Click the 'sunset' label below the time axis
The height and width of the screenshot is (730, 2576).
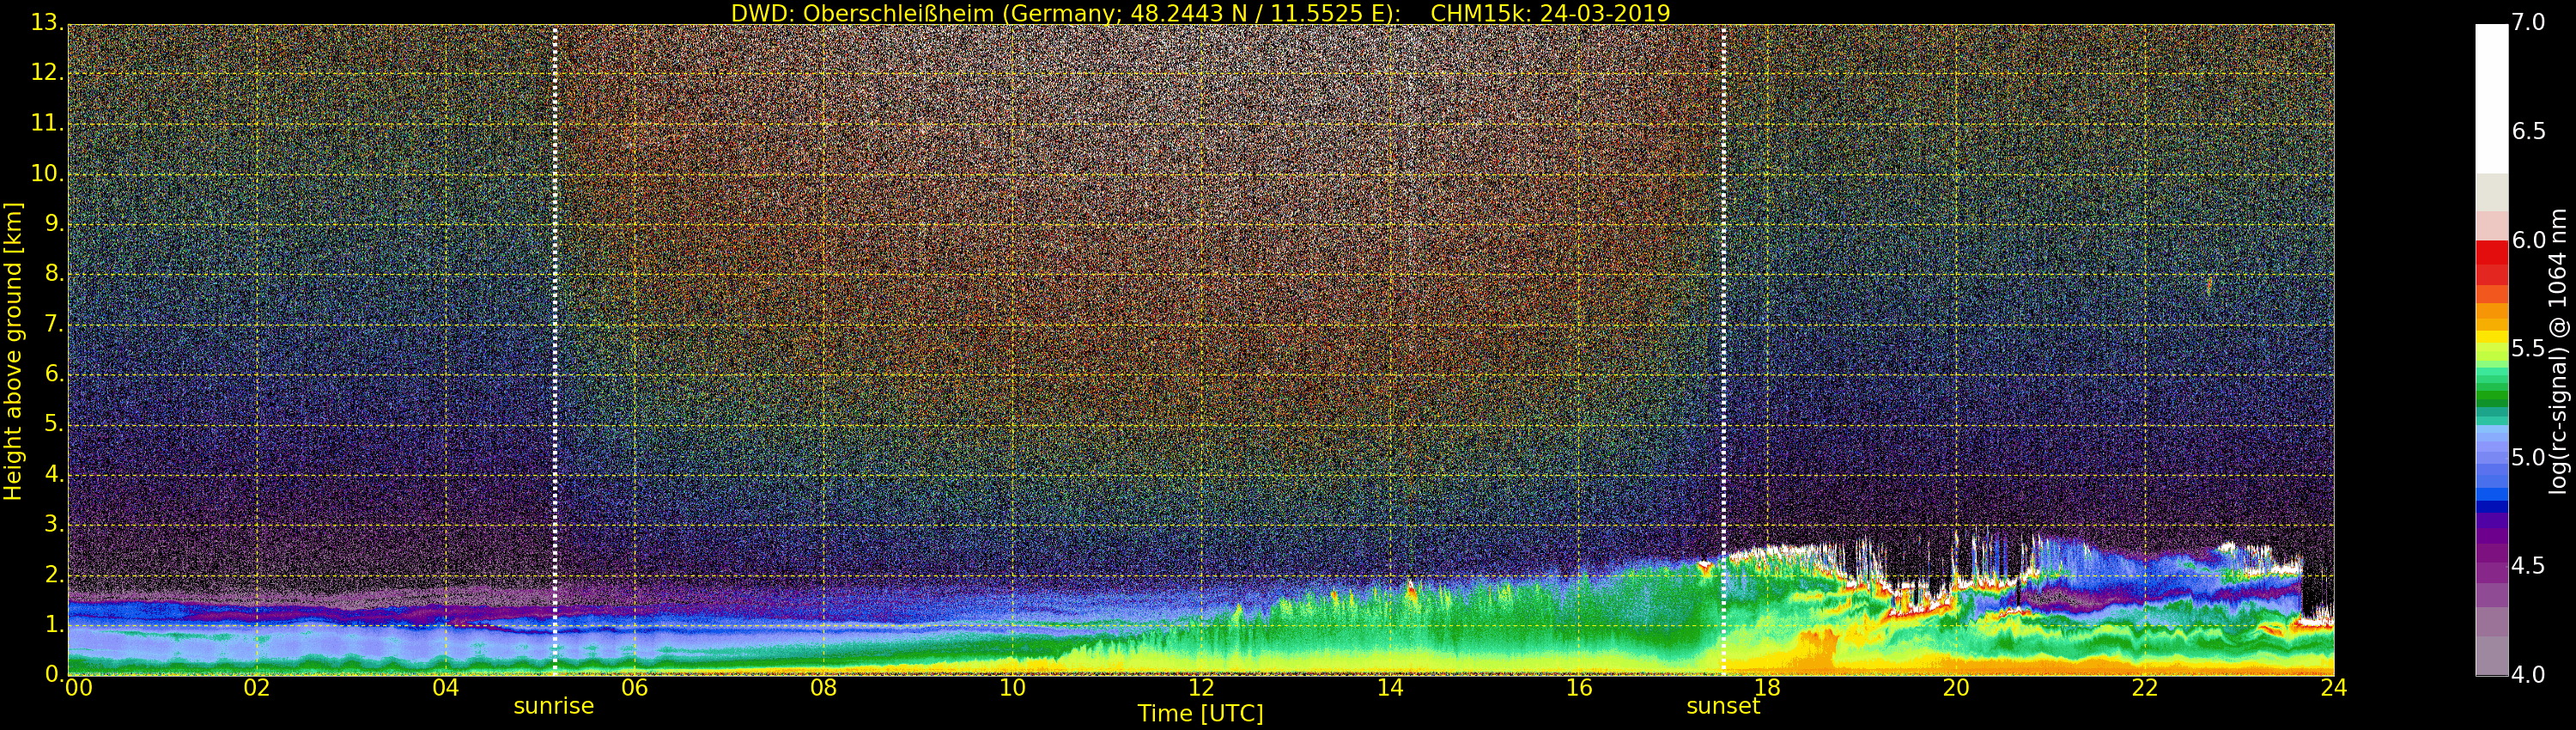(1723, 706)
